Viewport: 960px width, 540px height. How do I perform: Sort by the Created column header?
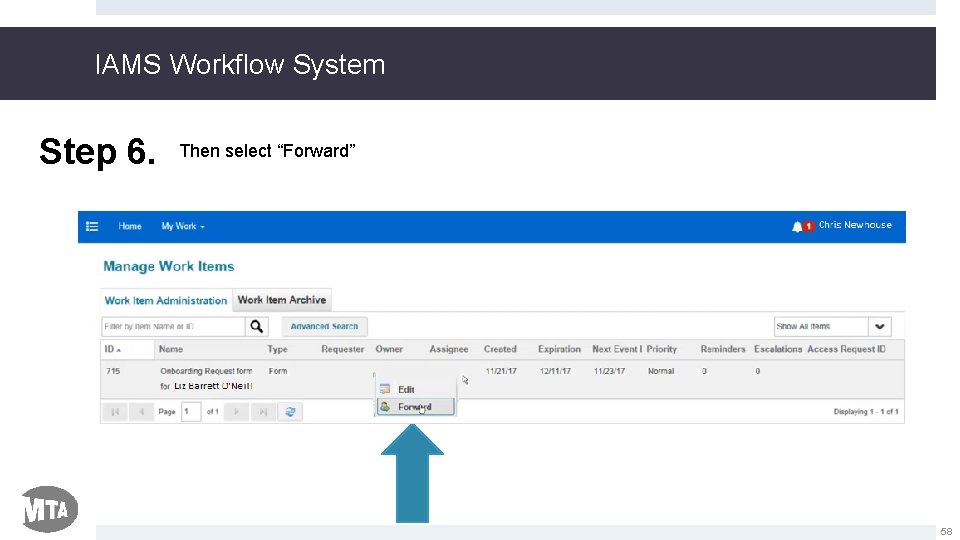pyautogui.click(x=500, y=349)
